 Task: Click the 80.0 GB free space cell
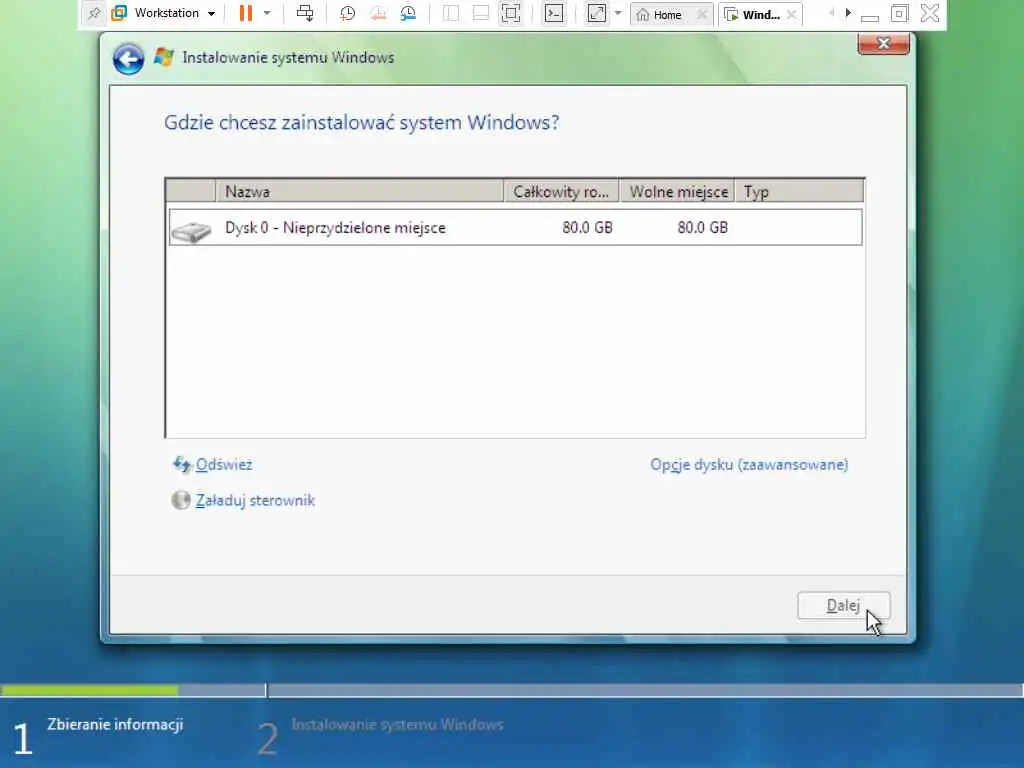coord(702,227)
